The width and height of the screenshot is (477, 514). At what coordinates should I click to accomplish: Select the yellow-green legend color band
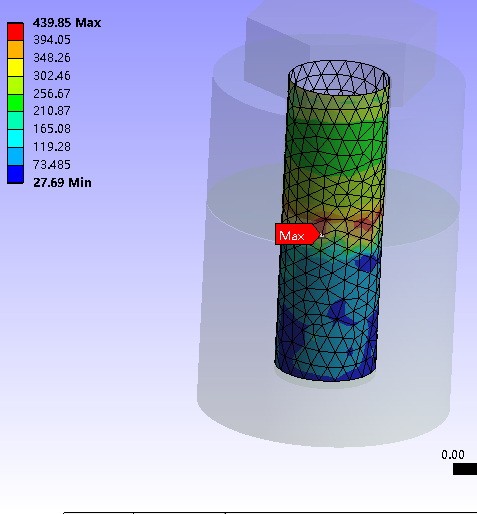pos(15,85)
